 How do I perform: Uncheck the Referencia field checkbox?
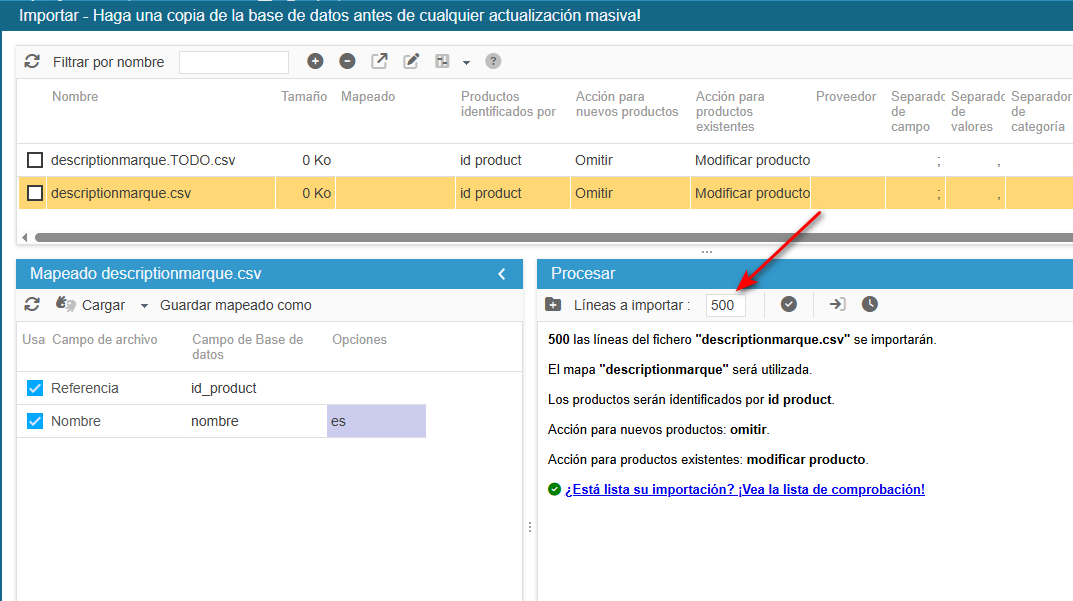click(x=35, y=388)
